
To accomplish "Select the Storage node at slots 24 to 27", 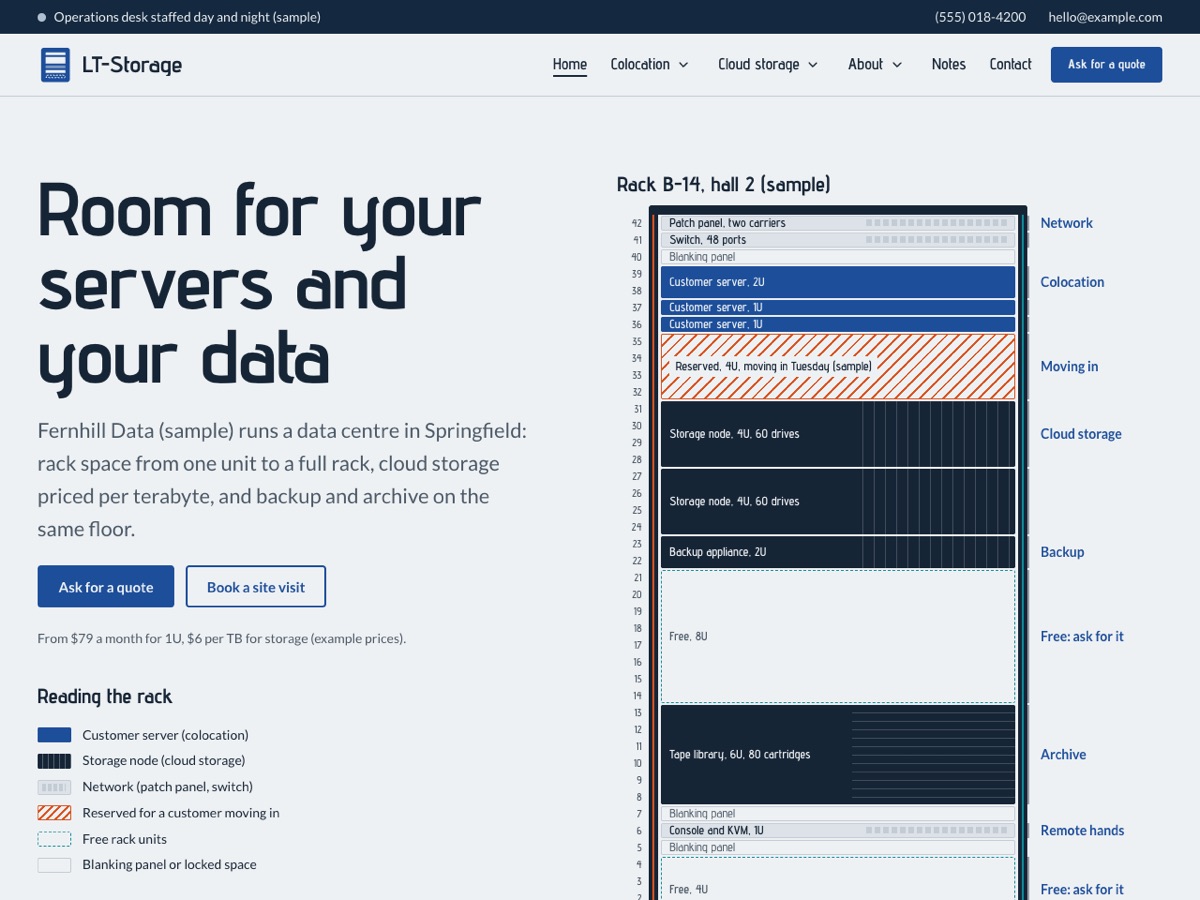I will pyautogui.click(x=838, y=501).
